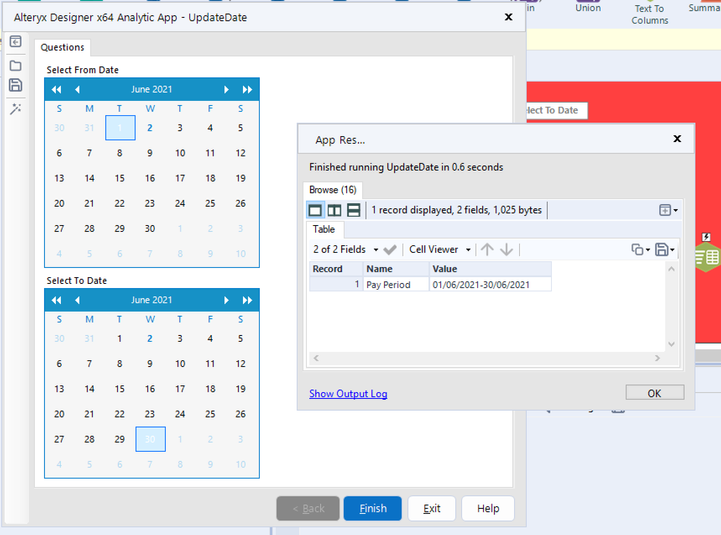Expand the save icon dropdown arrow

click(672, 250)
